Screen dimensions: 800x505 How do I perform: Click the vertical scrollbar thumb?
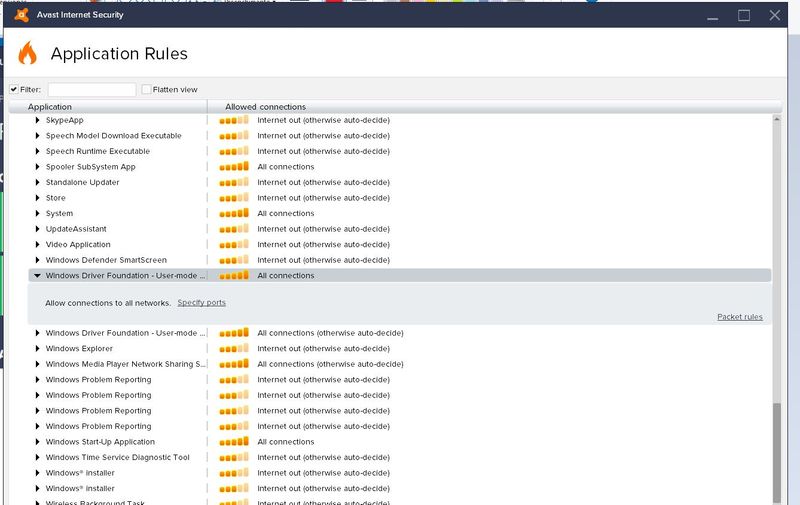point(777,452)
